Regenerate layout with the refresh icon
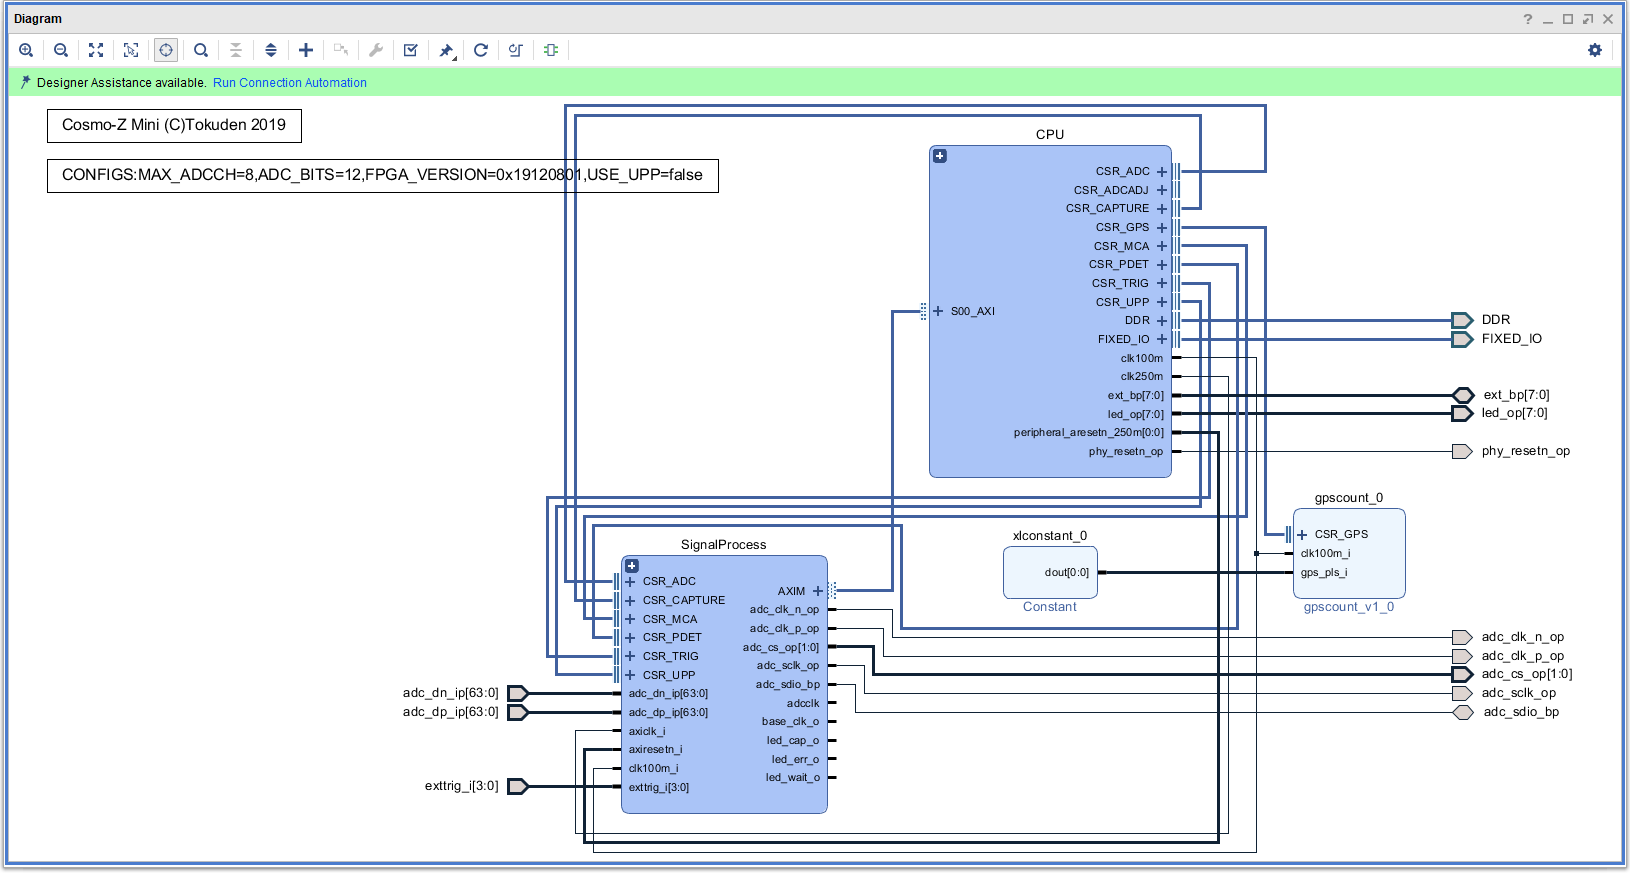The width and height of the screenshot is (1630, 873). (481, 50)
